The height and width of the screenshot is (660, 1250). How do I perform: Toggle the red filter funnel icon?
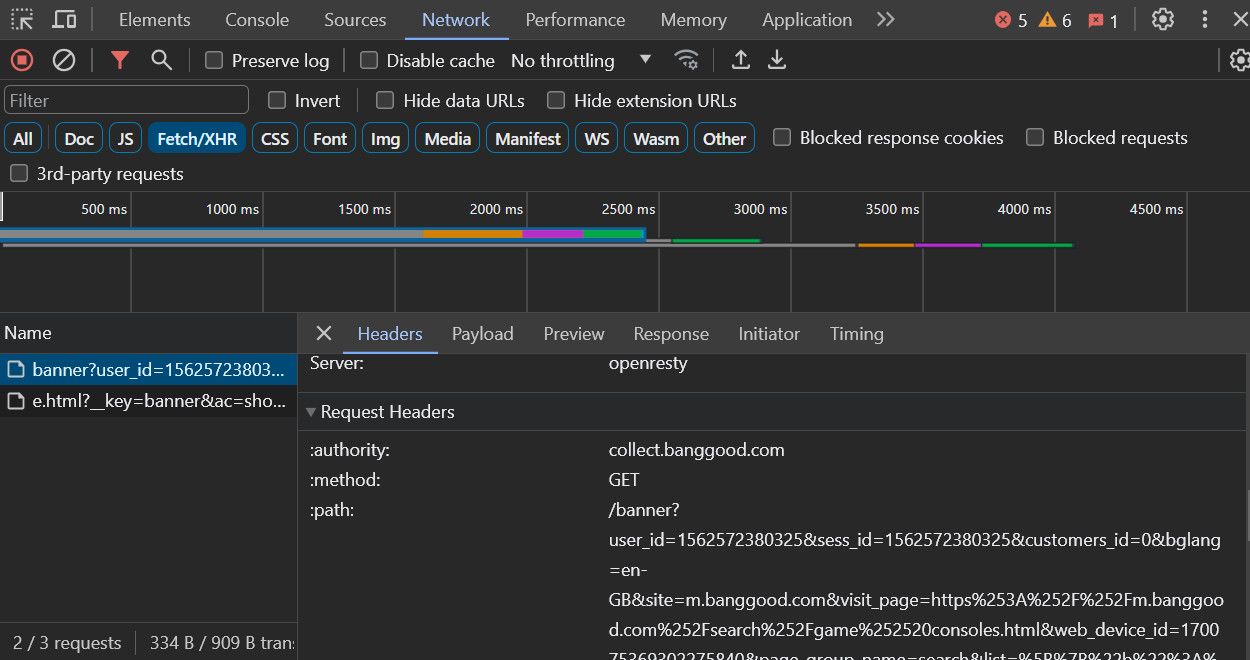tap(120, 60)
